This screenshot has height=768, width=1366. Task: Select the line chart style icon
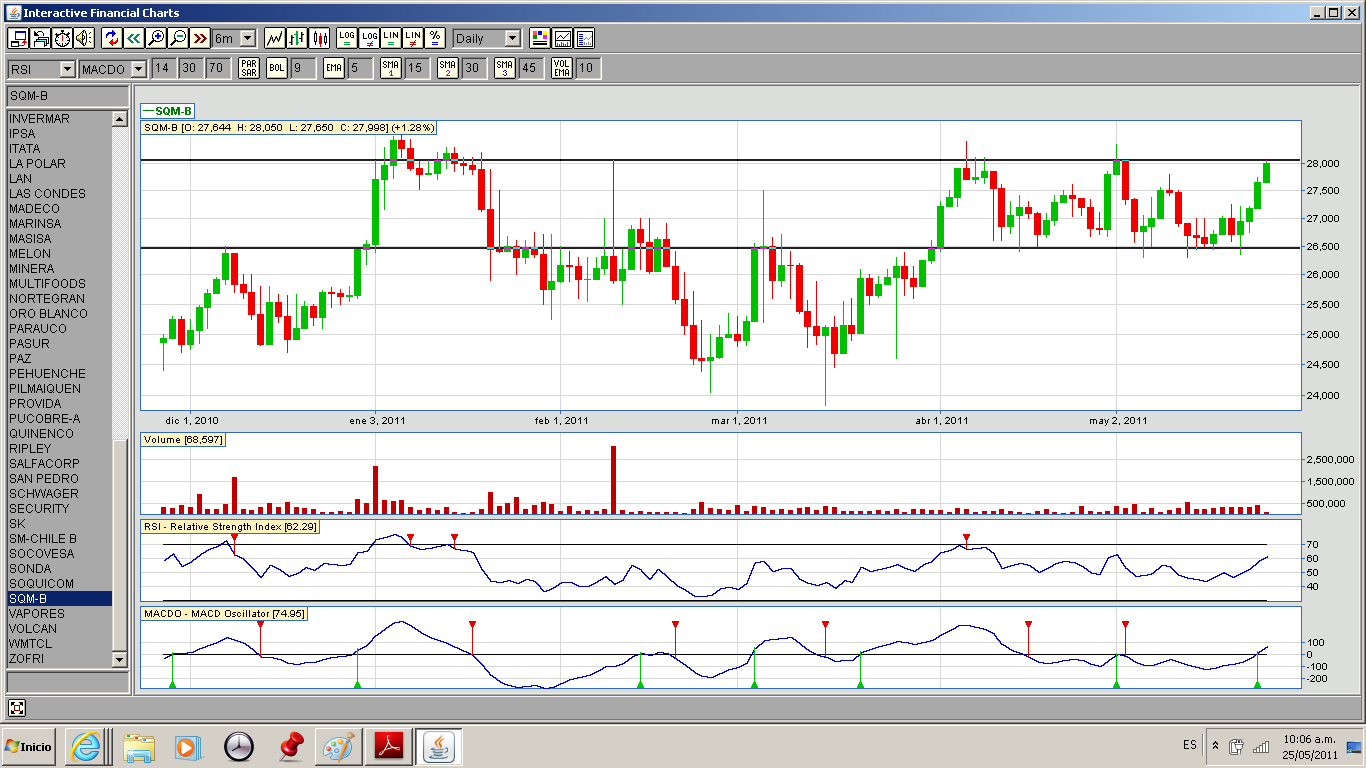[274, 38]
